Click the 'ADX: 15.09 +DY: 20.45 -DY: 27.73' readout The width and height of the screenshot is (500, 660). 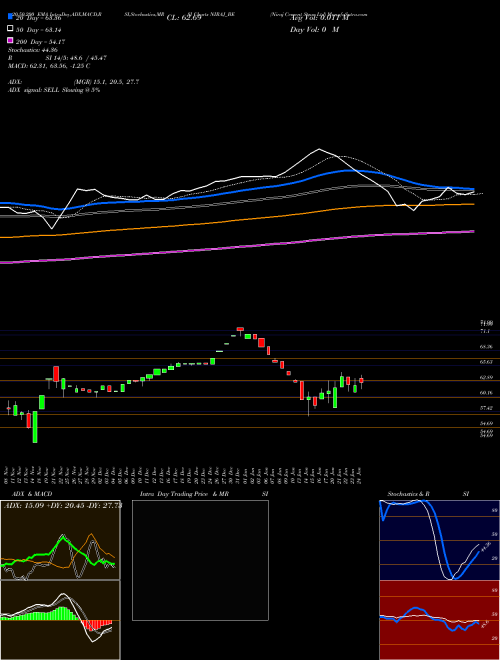tap(63, 506)
